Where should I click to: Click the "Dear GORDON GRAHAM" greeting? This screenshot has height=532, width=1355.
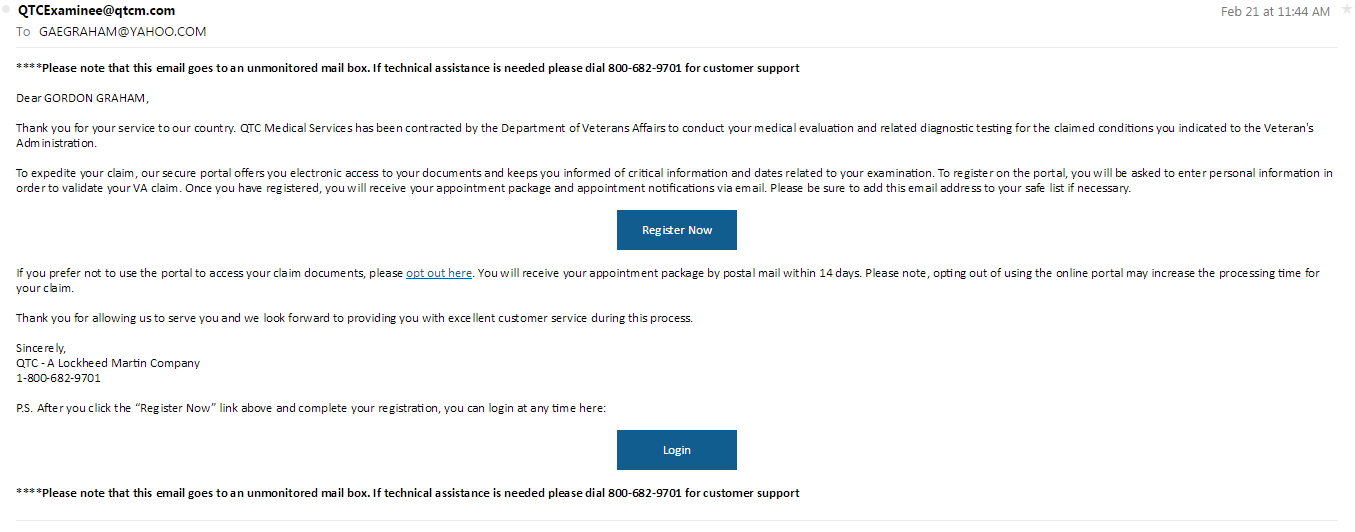tap(81, 98)
